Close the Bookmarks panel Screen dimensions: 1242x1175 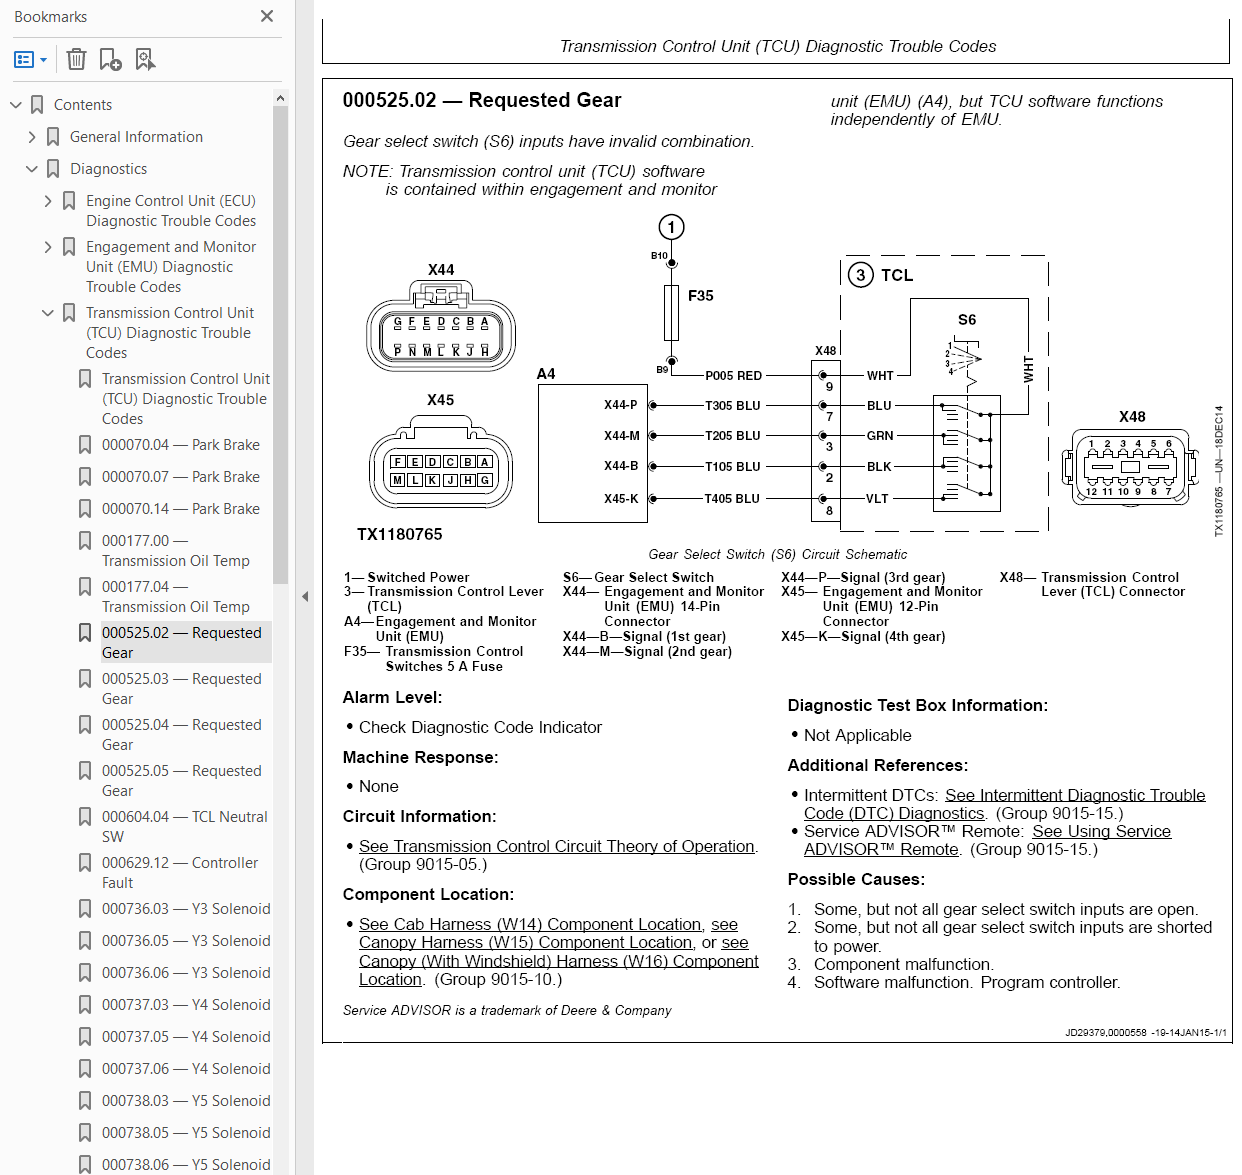click(266, 16)
